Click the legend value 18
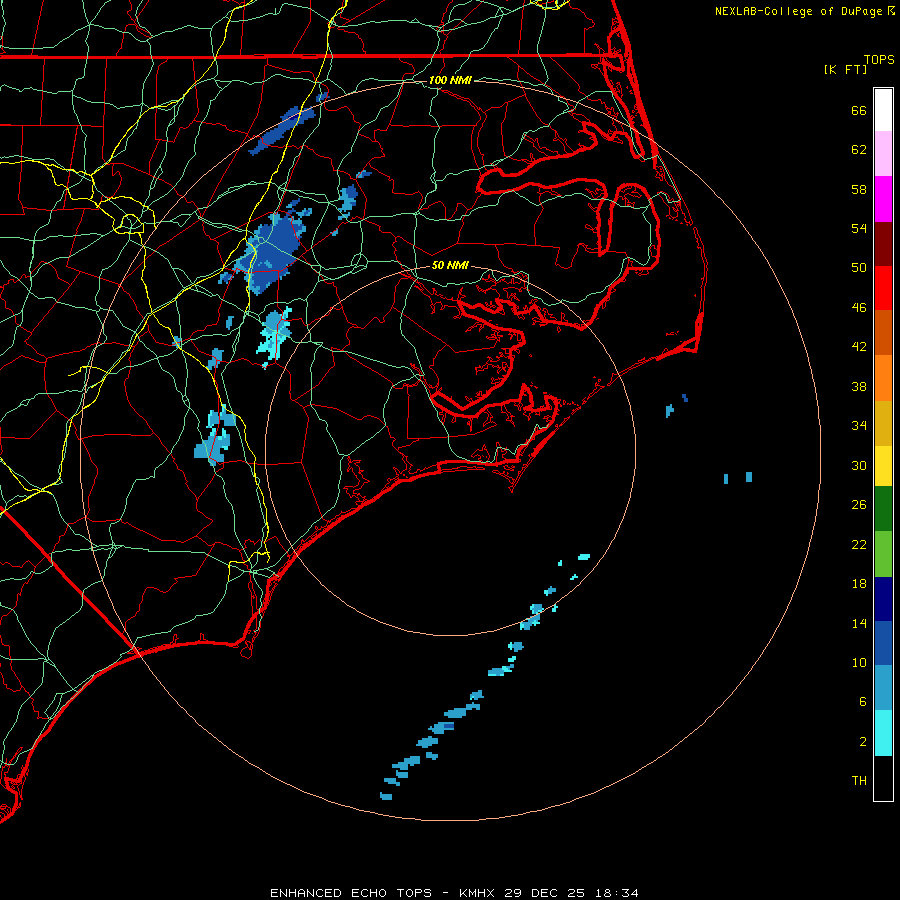This screenshot has width=900, height=900. [859, 584]
